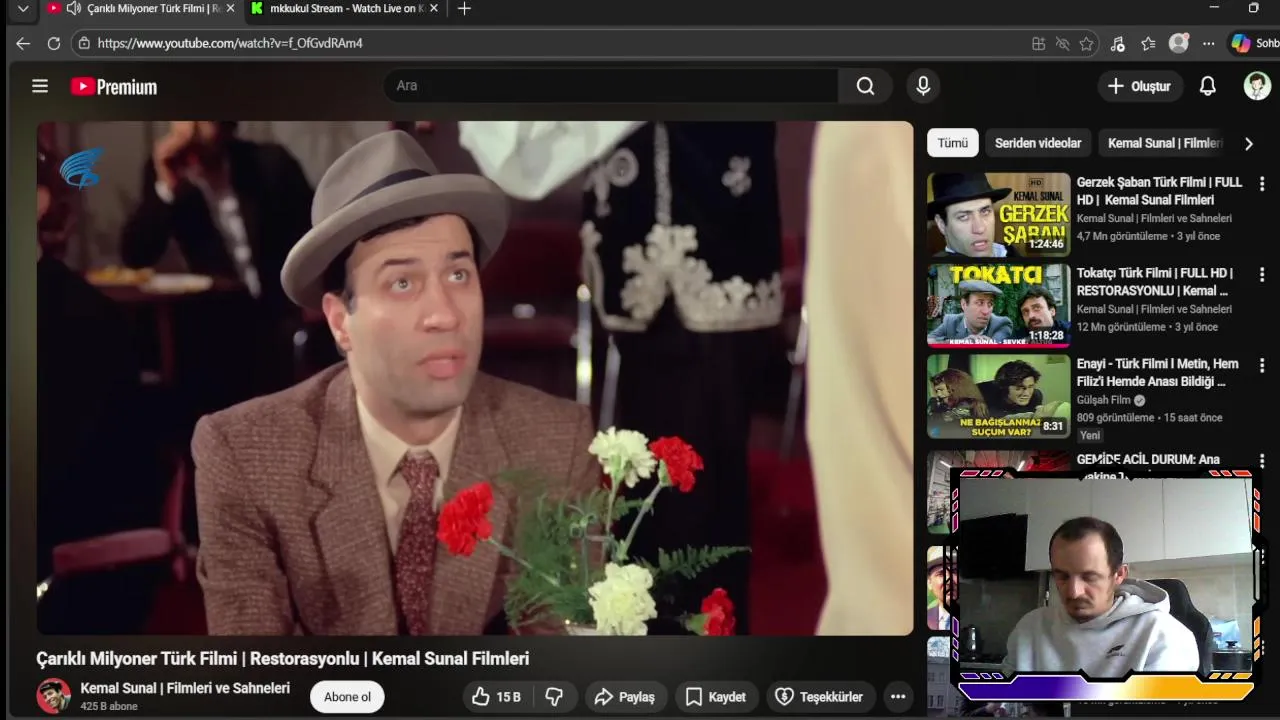Open the Gülşah Film channel link
The height and width of the screenshot is (720, 1280).
(x=1103, y=400)
